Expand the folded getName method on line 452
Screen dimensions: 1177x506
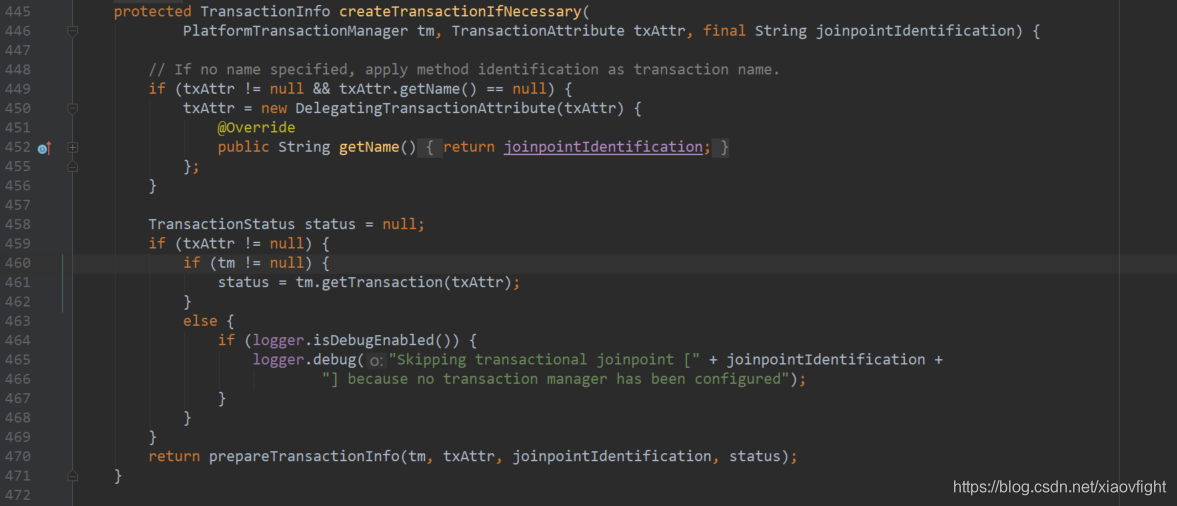[x=73, y=148]
